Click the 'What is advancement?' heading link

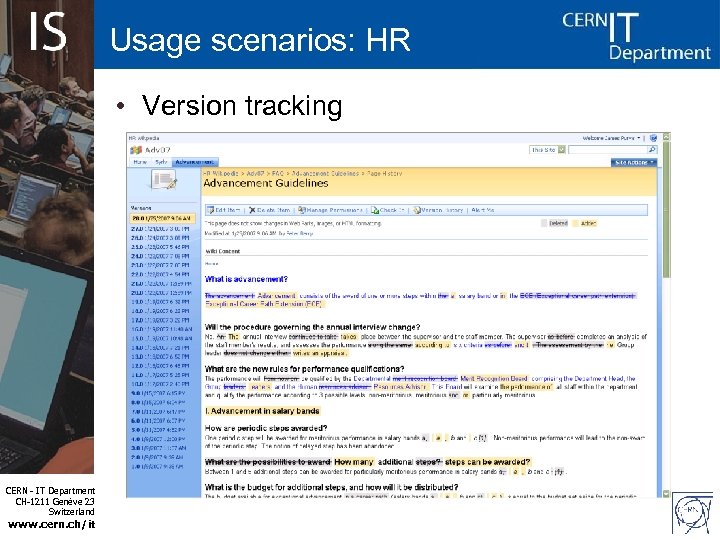tap(246, 279)
